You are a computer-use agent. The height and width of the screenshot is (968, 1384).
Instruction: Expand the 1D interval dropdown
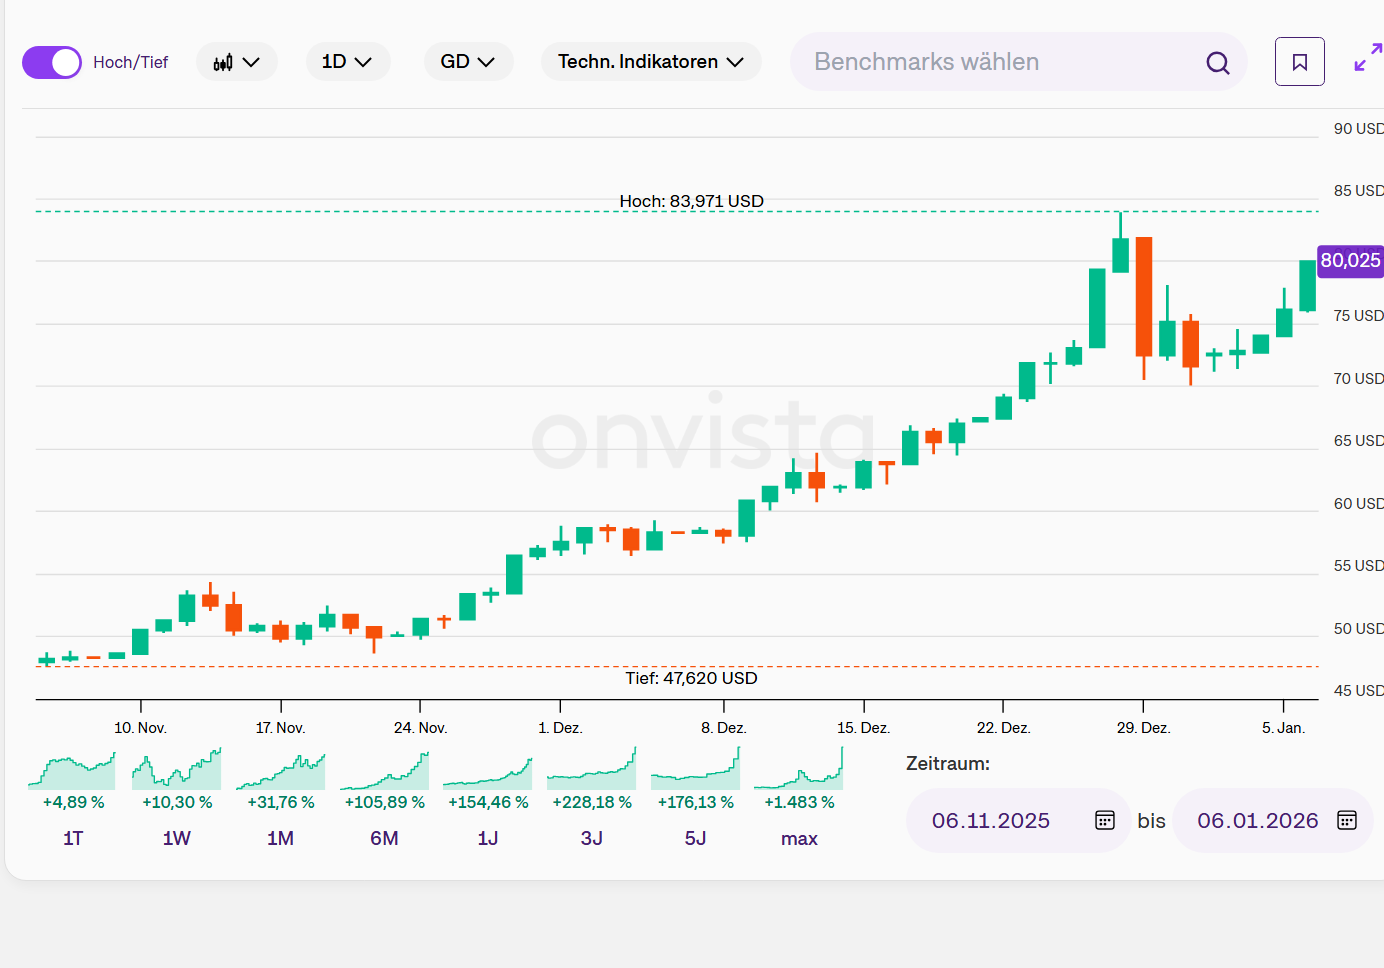347,62
